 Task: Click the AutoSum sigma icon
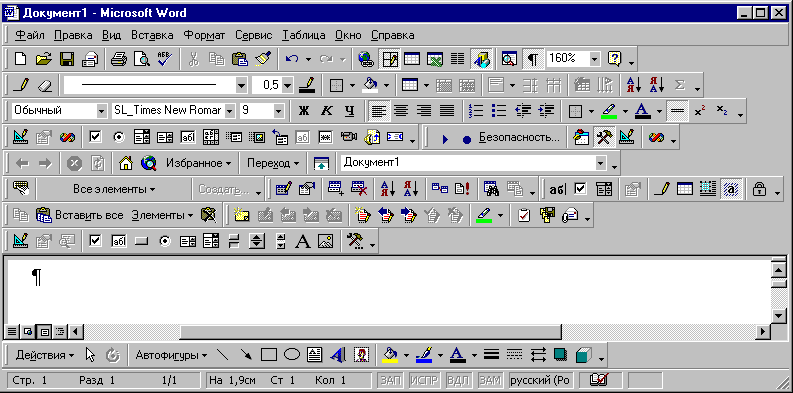click(680, 85)
